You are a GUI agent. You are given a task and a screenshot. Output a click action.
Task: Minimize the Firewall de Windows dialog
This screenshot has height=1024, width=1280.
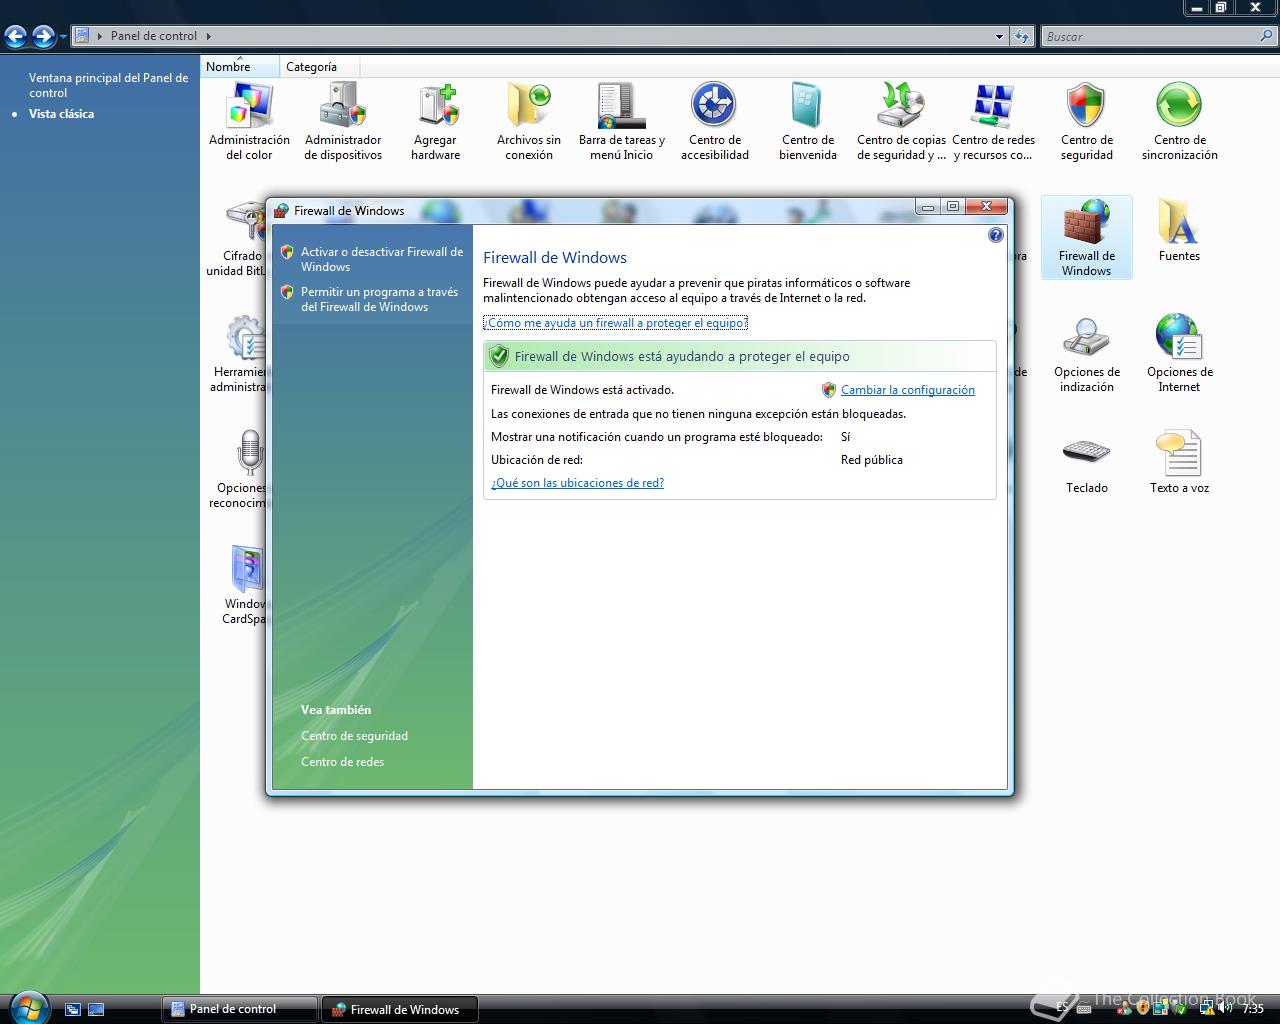coord(928,206)
